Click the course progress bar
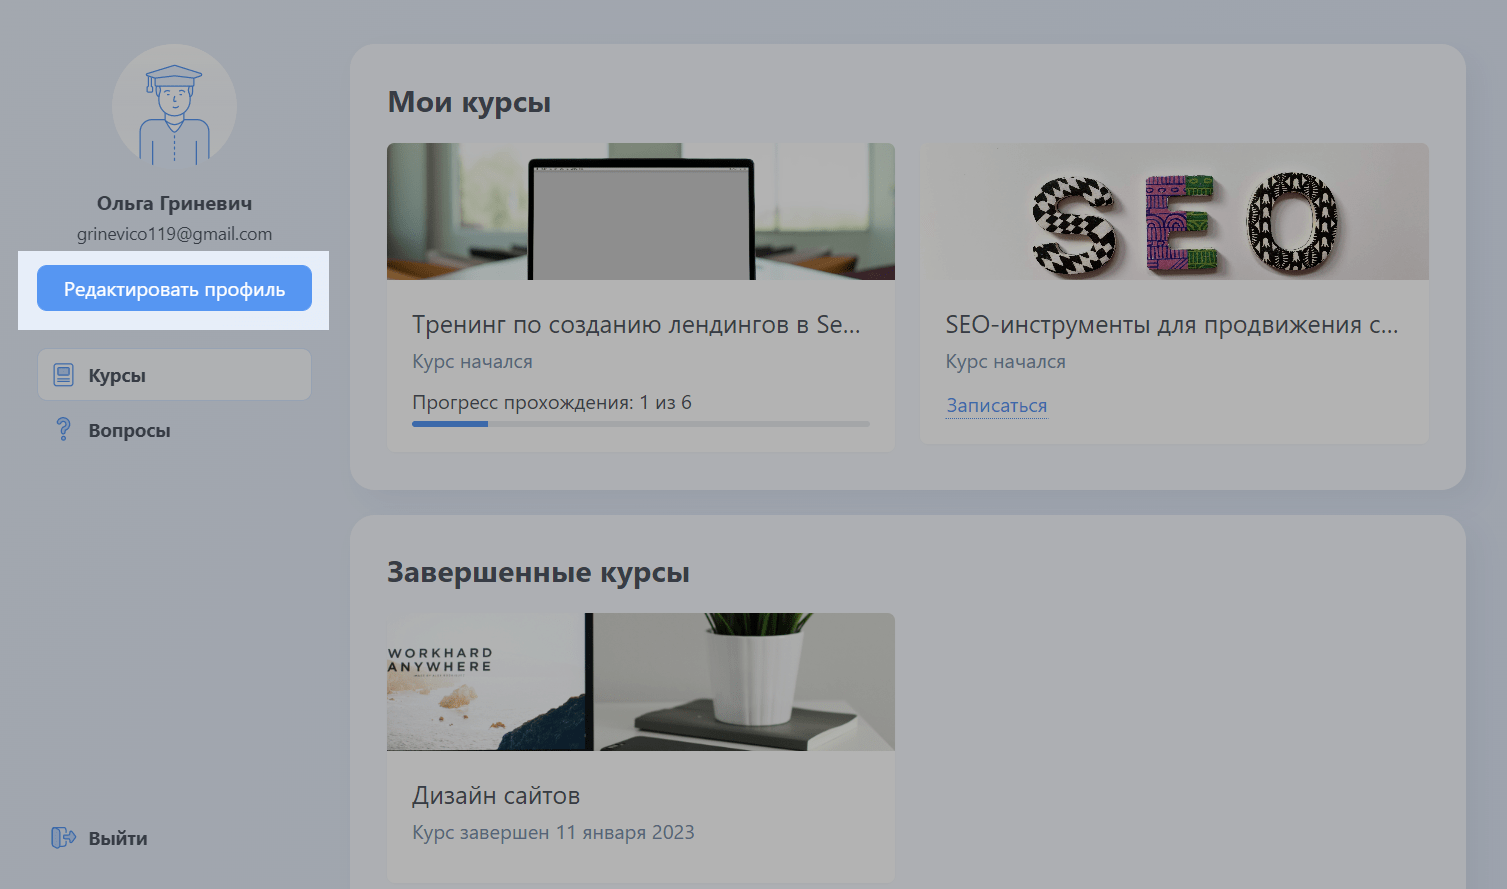1507x889 pixels. point(641,424)
